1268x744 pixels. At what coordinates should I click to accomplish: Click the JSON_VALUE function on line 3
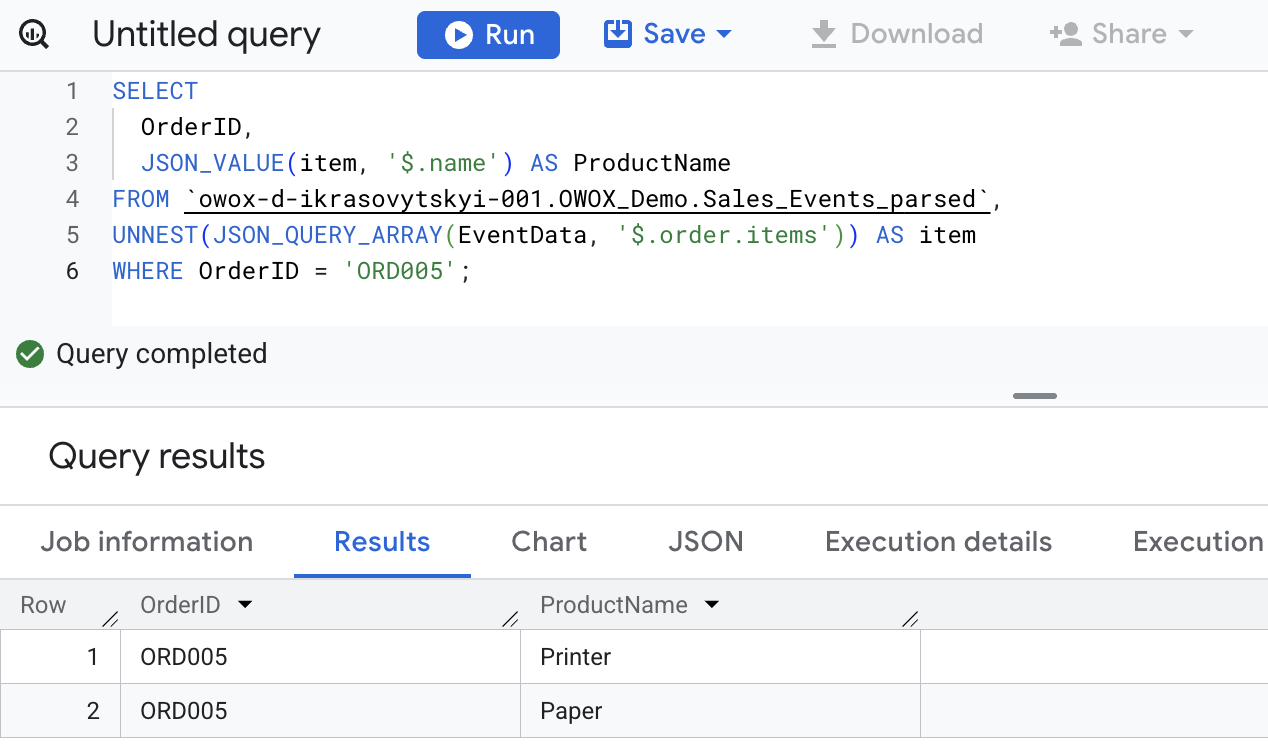213,163
